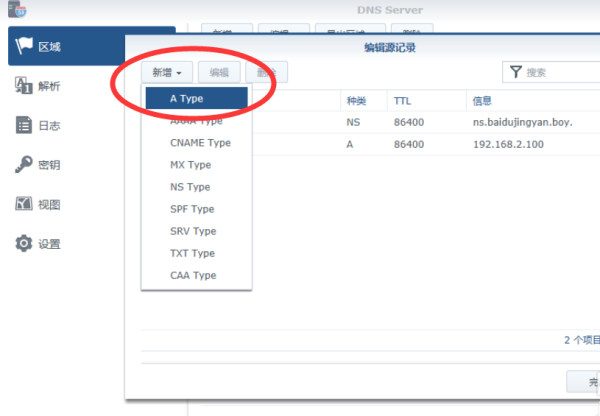600x416 pixels.
Task: Click the gear icon for 设置
Action: tap(24, 243)
